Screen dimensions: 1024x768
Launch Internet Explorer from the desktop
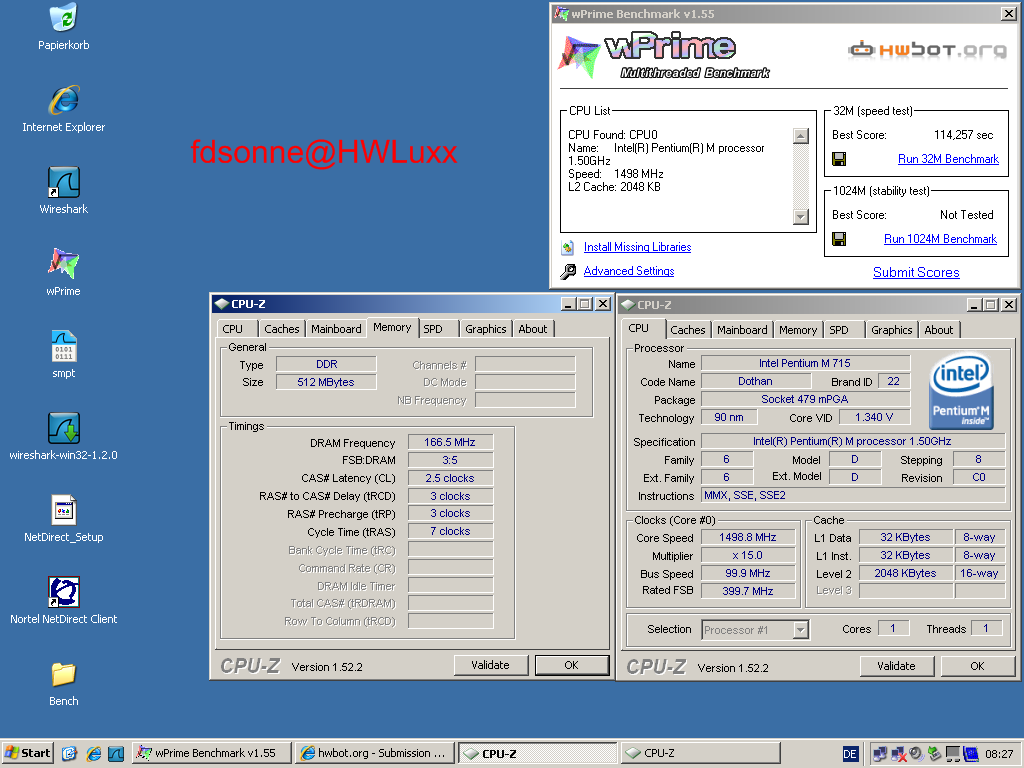click(63, 100)
